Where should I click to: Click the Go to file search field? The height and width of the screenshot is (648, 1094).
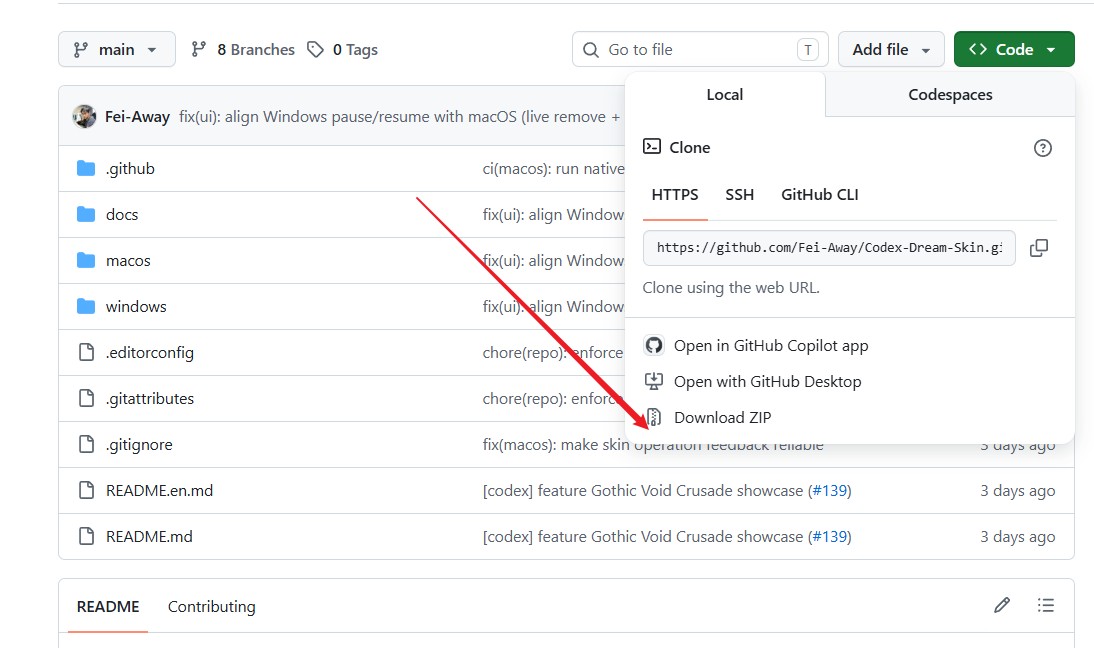click(700, 50)
